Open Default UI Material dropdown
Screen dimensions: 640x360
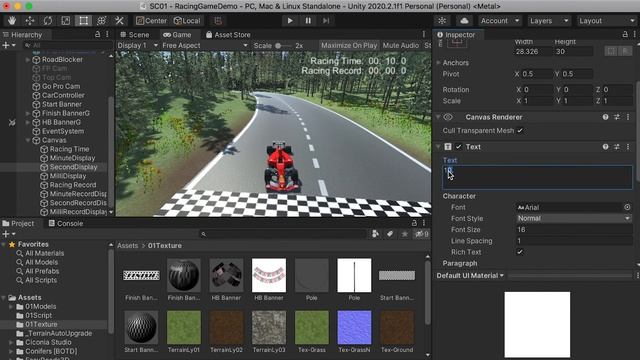[x=470, y=276]
